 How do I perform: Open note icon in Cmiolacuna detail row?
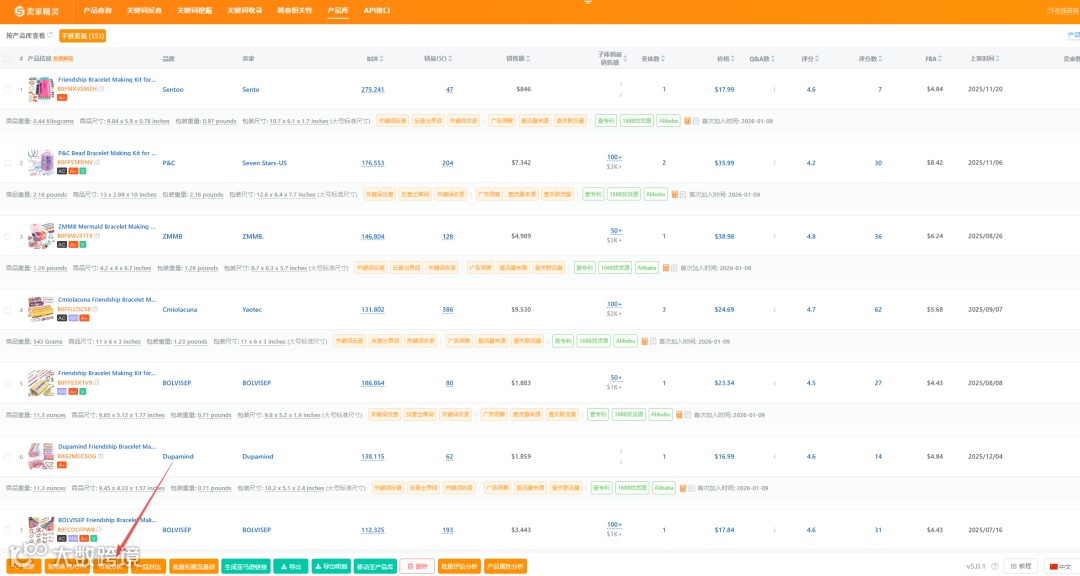(653, 342)
